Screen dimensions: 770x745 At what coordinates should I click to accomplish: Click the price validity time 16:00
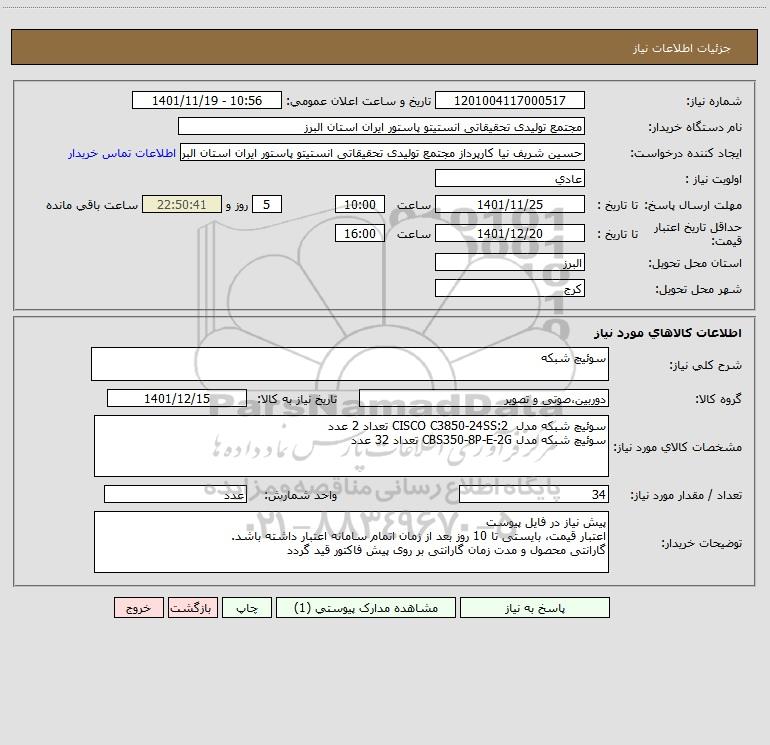(x=359, y=233)
